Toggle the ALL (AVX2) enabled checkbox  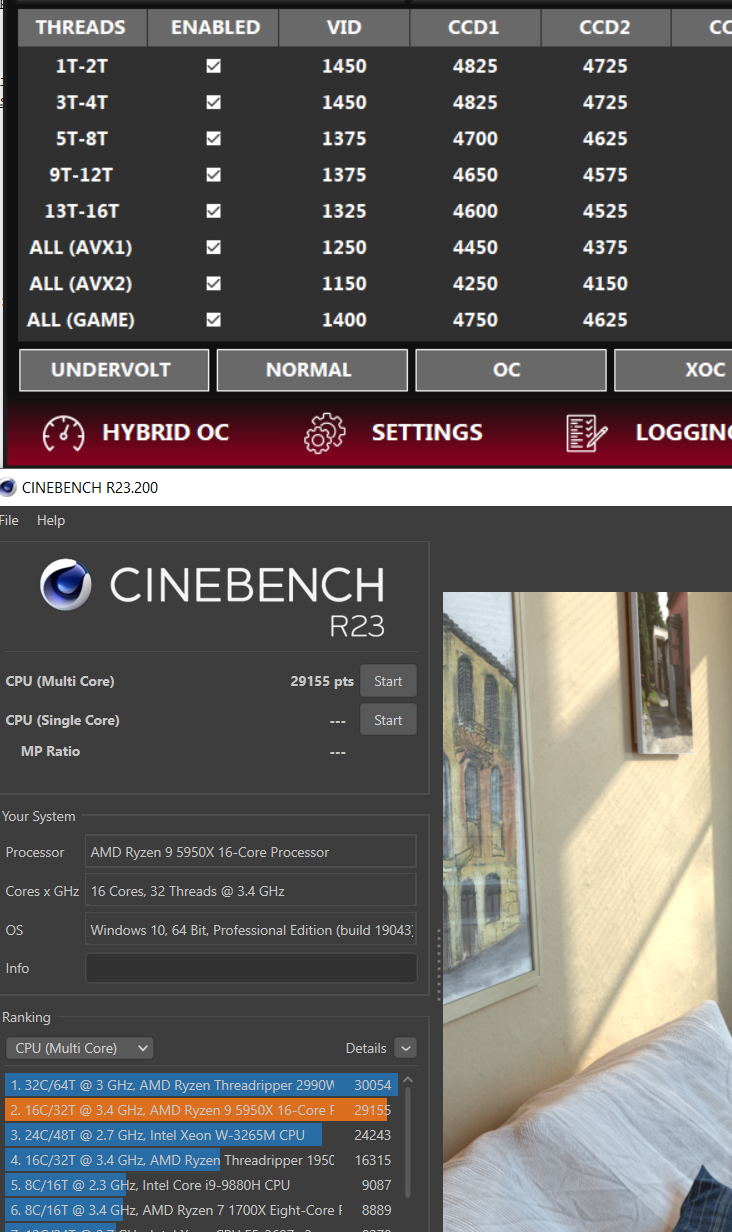tap(213, 284)
